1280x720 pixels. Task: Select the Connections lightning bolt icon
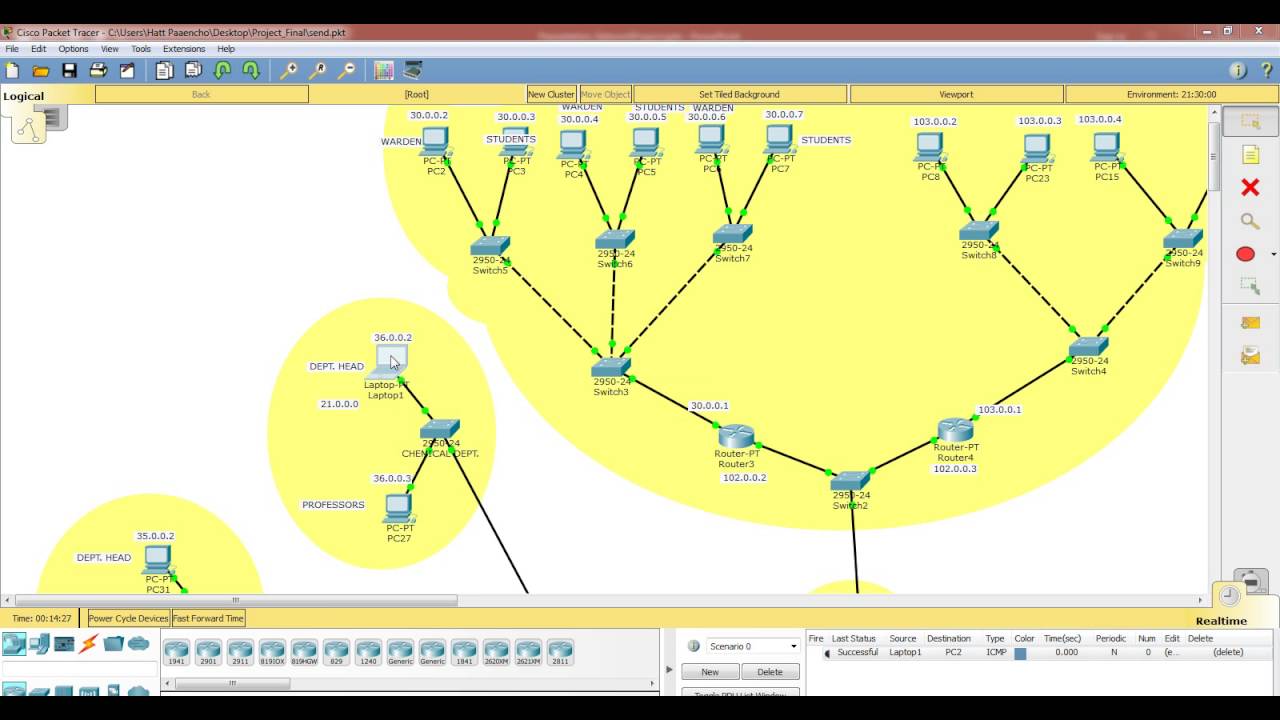(x=89, y=644)
